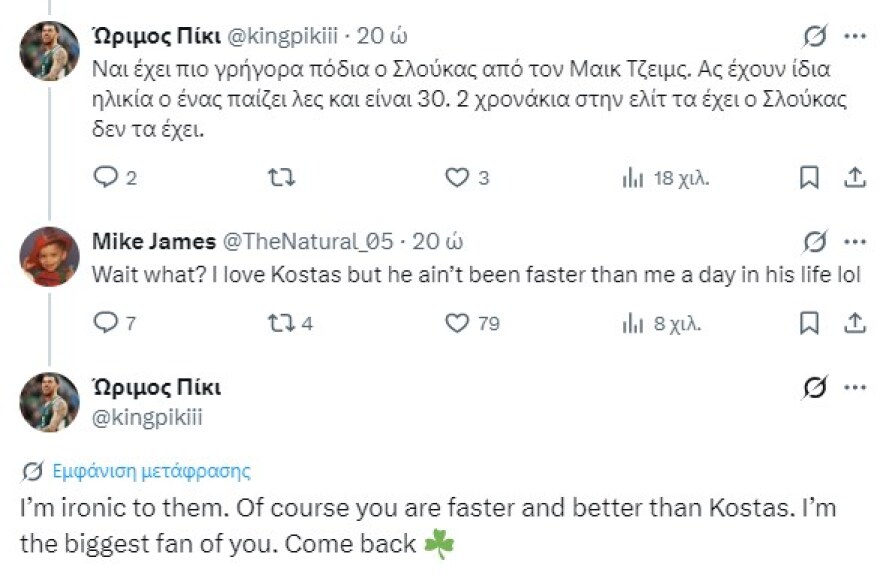This screenshot has width=880, height=575.
Task: Open more options on Mike James's tweet
Action: (x=855, y=242)
